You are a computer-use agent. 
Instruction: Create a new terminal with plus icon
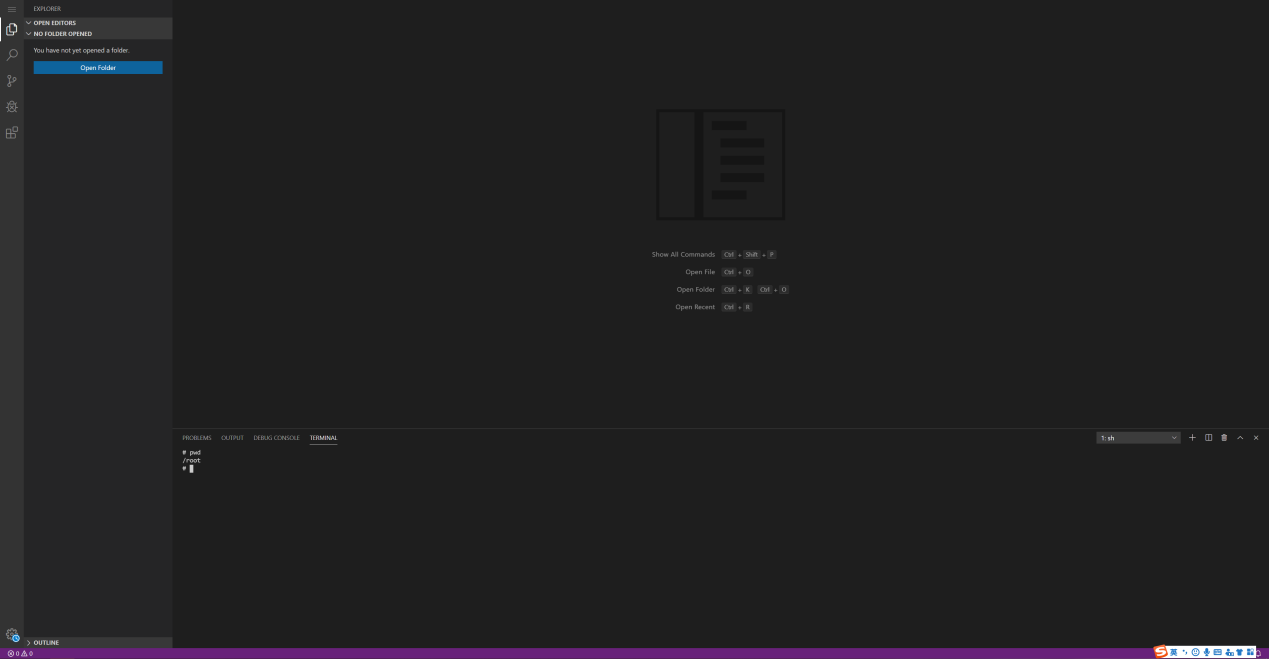[x=1192, y=438]
